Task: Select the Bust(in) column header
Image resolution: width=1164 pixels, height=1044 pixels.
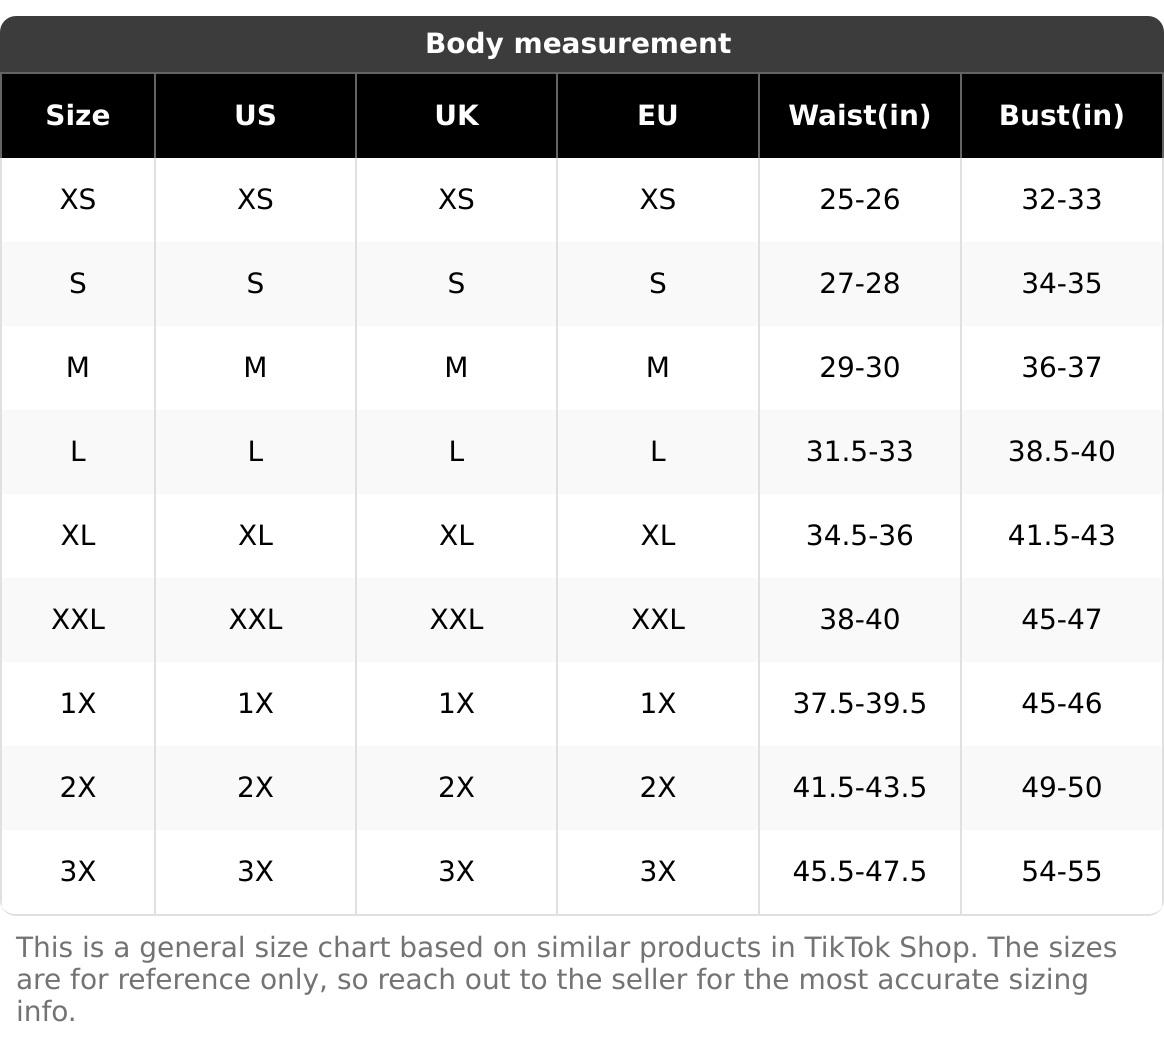Action: [x=1061, y=116]
